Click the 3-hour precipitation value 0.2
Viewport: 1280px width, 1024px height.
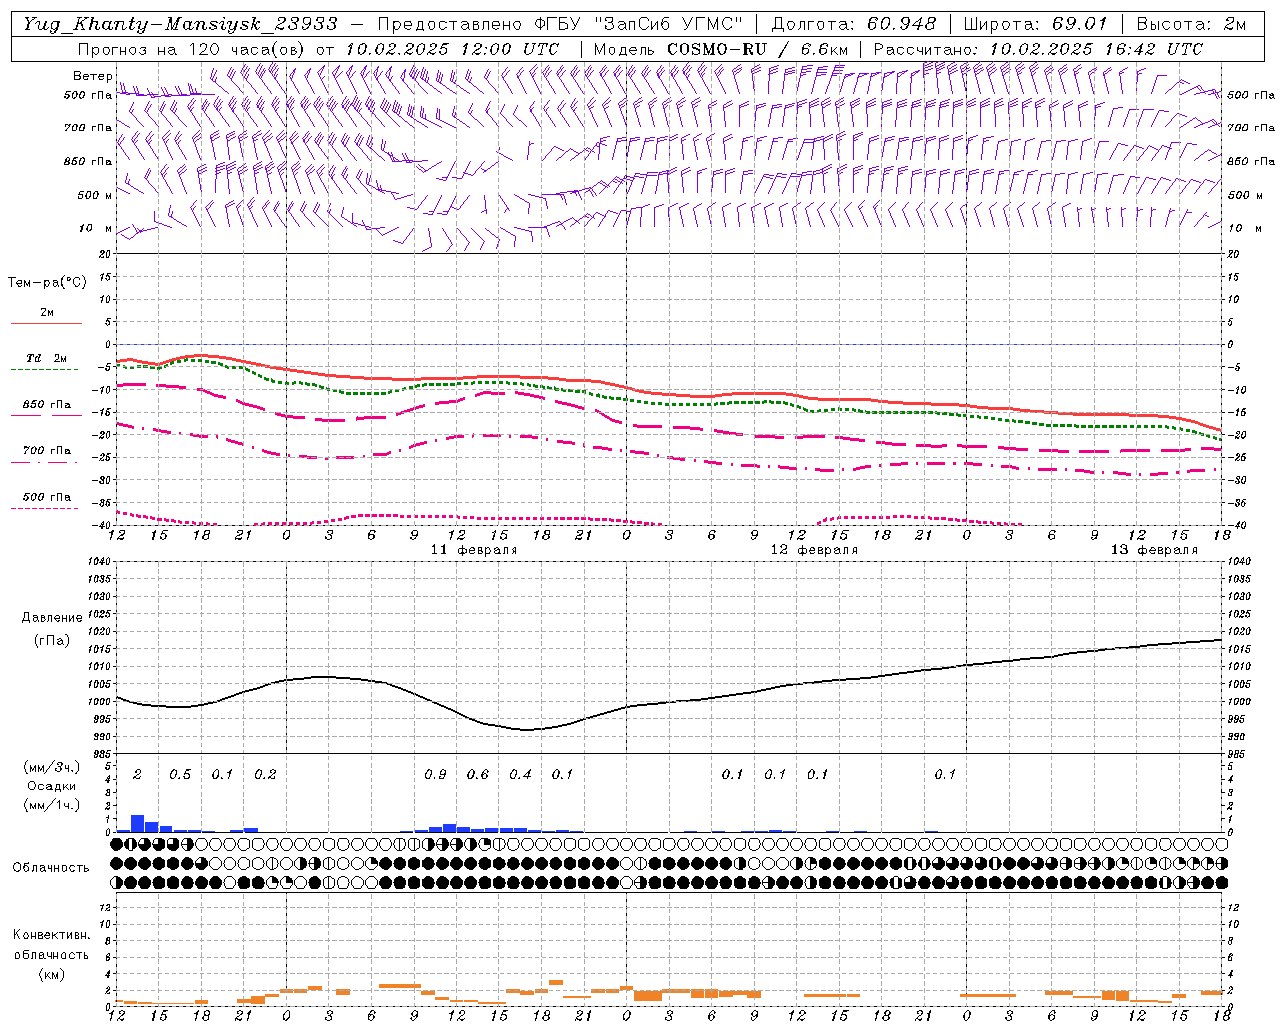pos(265,774)
